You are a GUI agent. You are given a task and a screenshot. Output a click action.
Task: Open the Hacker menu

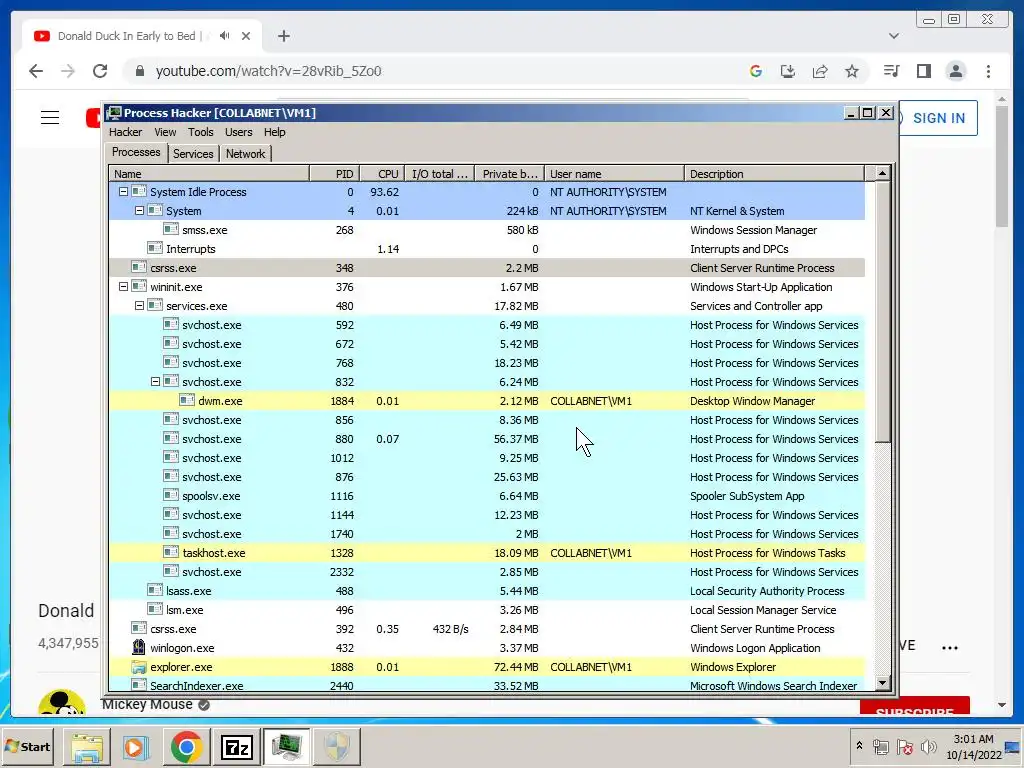(x=125, y=132)
